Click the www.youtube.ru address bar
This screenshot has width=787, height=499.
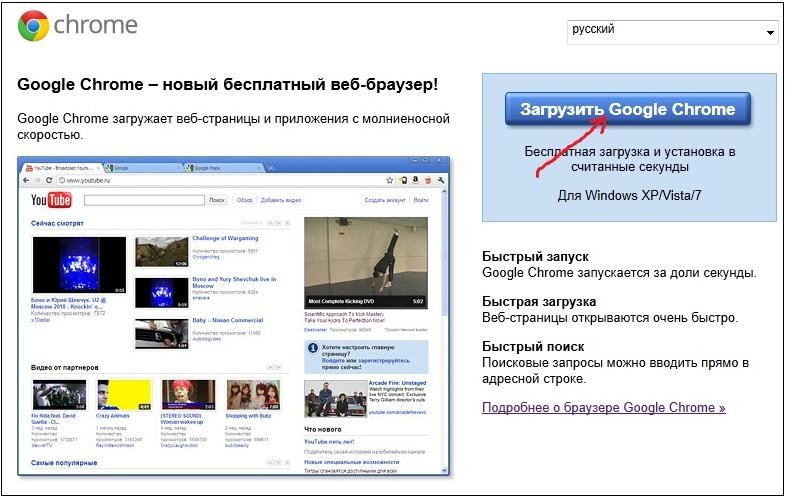[x=221, y=180]
